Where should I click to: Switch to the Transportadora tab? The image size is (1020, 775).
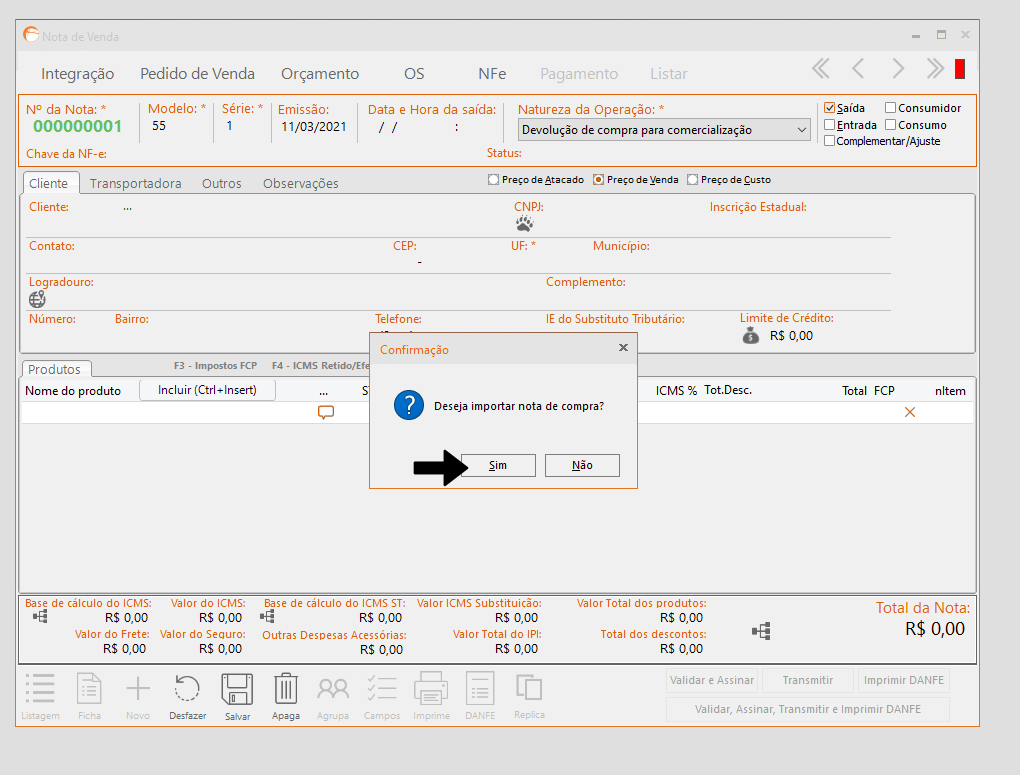click(135, 184)
